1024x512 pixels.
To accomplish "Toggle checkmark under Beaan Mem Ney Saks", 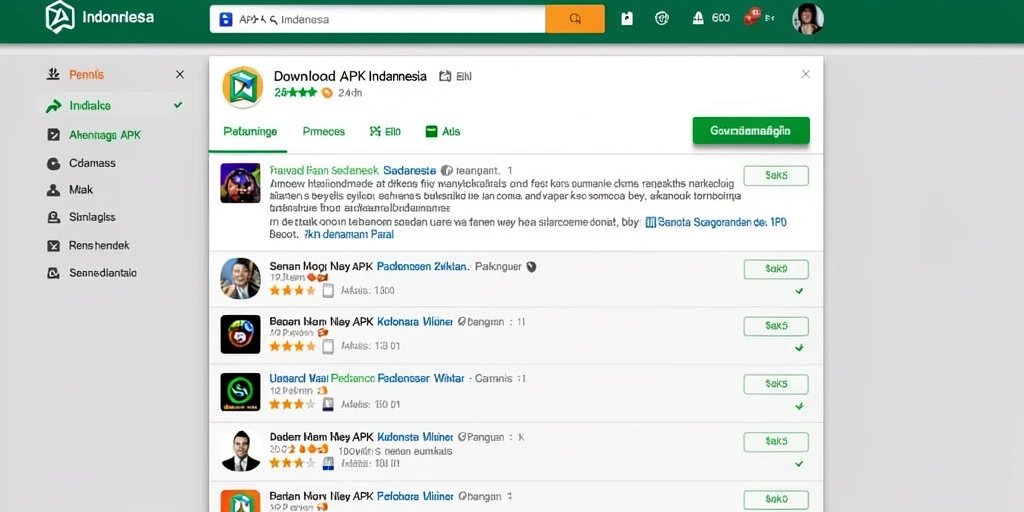I will coord(799,348).
